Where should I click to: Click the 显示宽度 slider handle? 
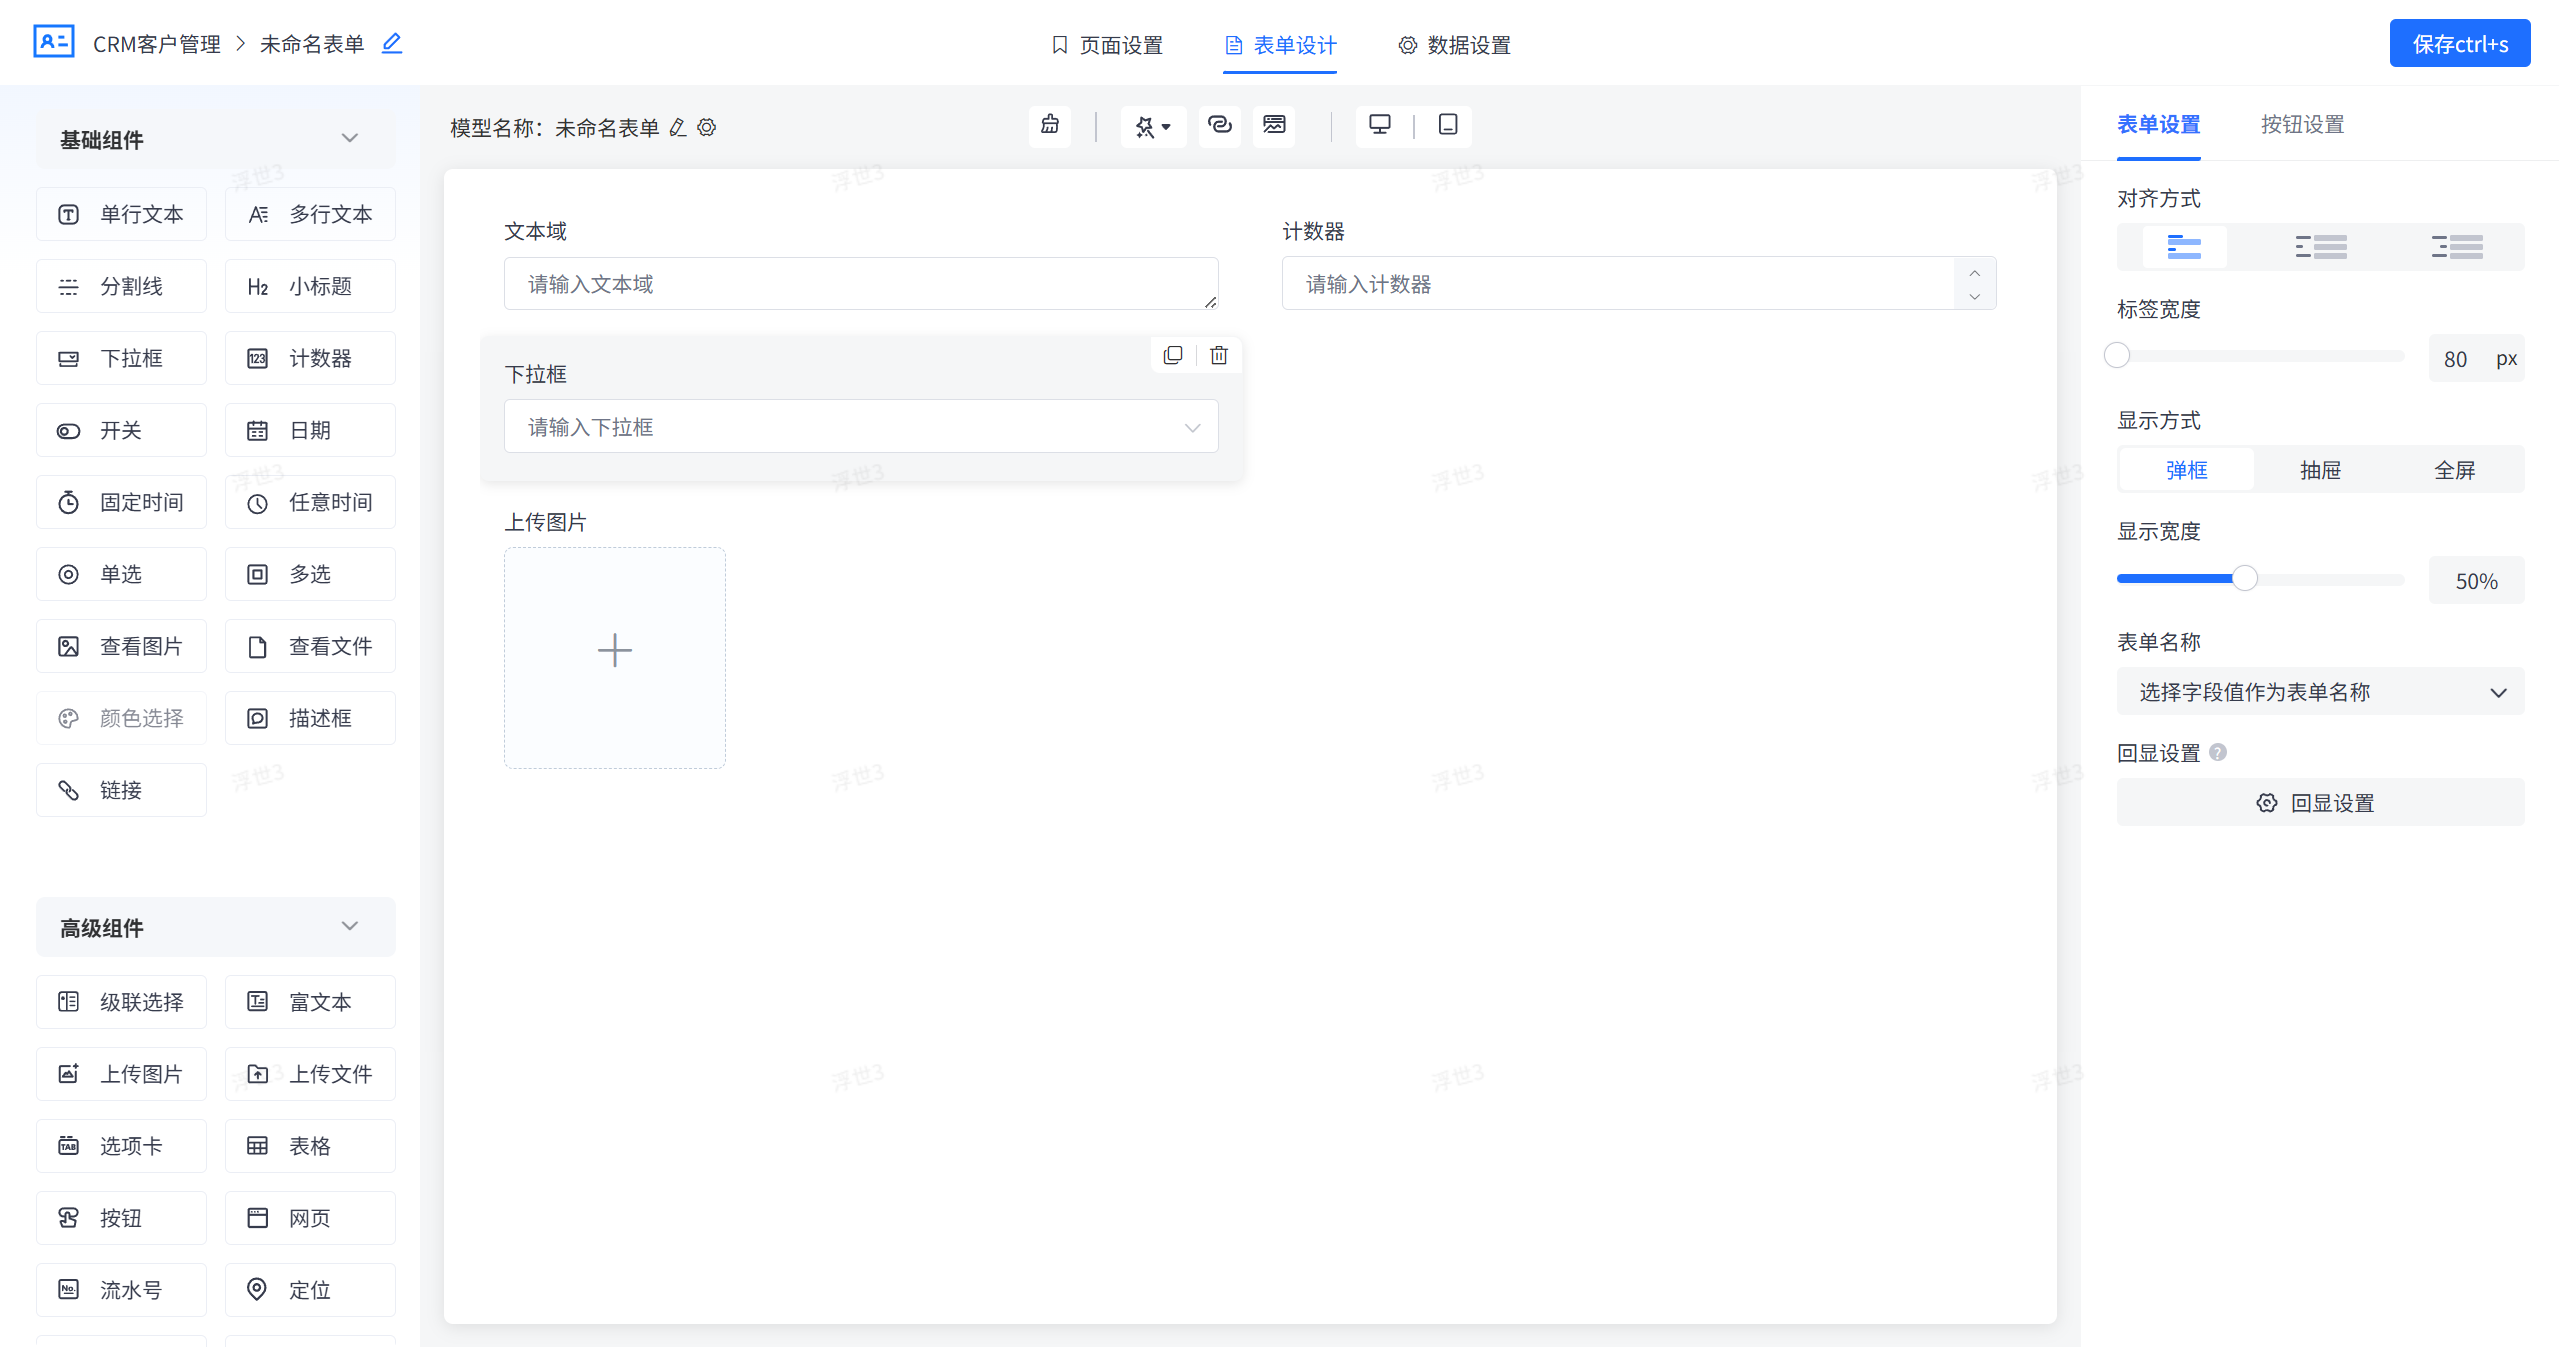2245,579
